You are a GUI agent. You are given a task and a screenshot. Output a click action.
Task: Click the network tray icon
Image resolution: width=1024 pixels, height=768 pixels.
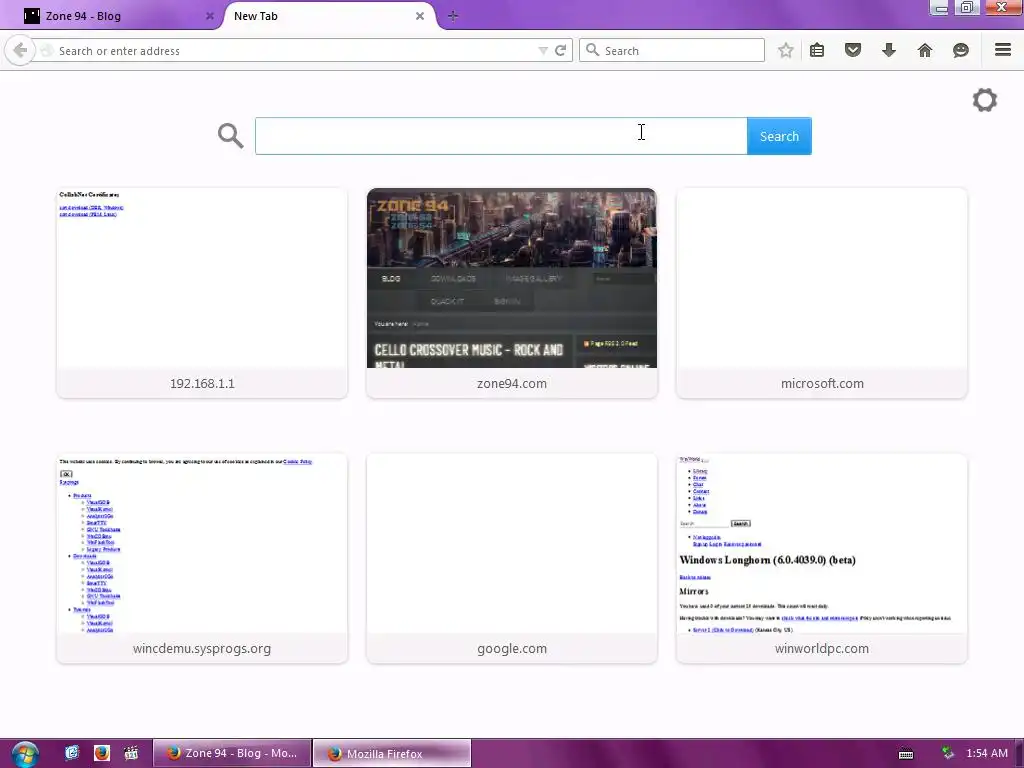click(947, 753)
